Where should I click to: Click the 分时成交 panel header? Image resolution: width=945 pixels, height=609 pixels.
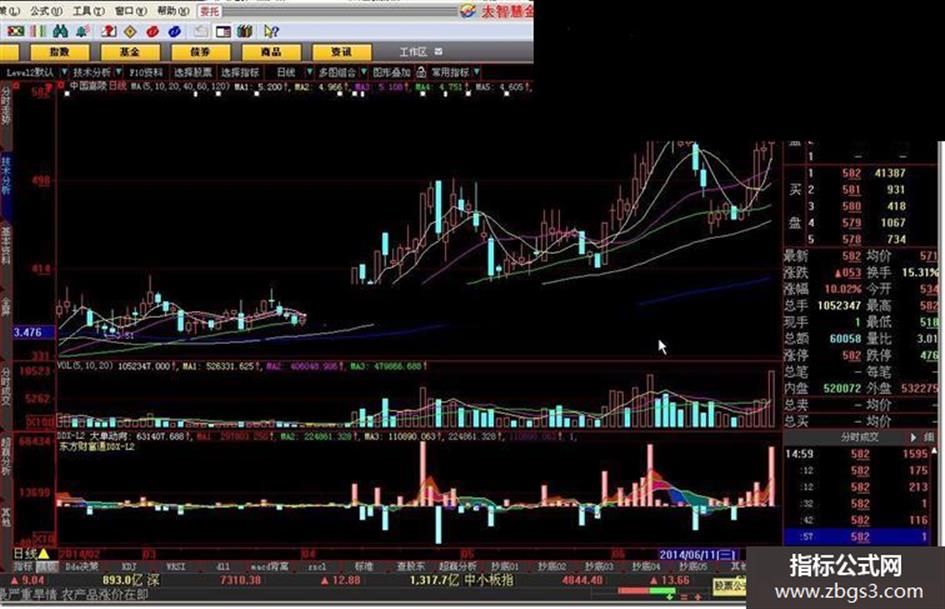(860, 437)
